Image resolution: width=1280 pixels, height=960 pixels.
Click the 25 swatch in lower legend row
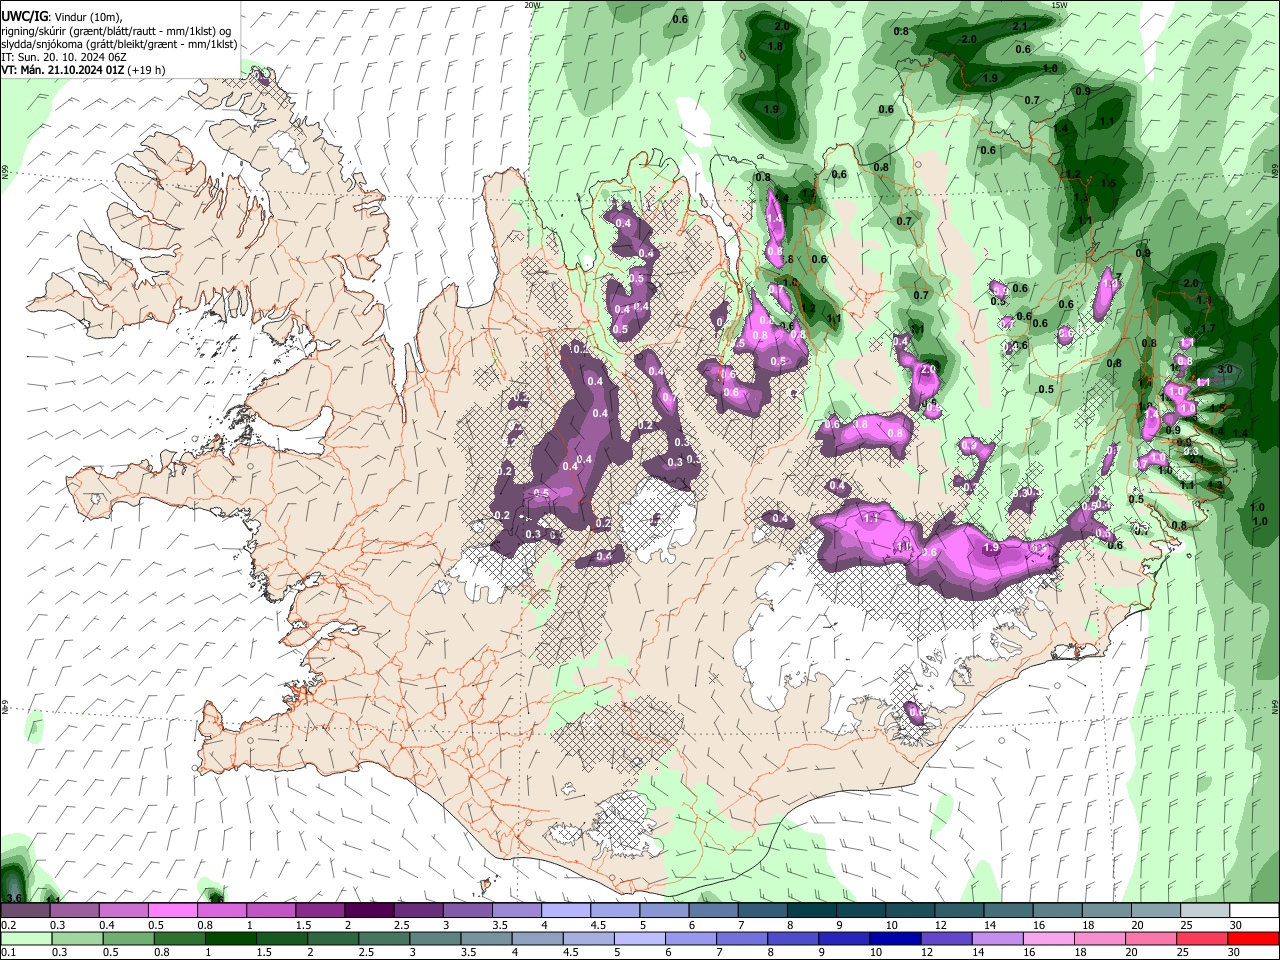pos(1201,939)
